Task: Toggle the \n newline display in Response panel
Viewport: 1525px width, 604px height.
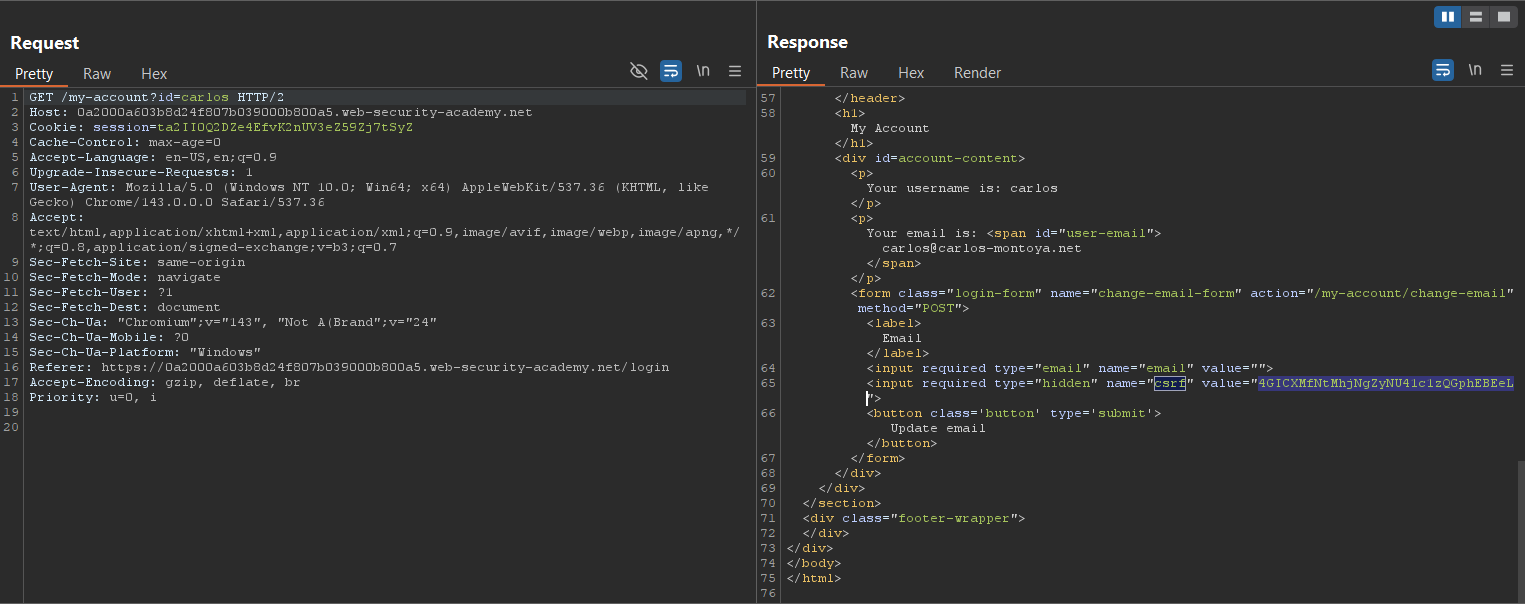Action: click(1475, 70)
